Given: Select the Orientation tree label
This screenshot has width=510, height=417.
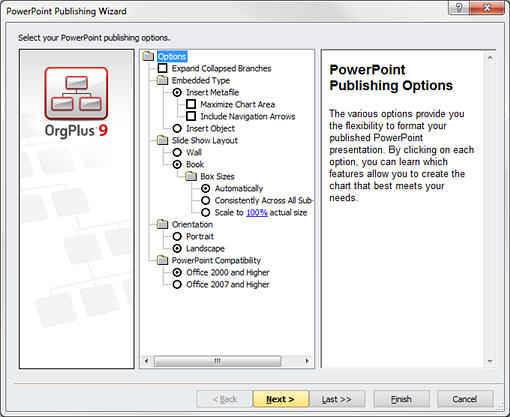Looking at the screenshot, I should tap(192, 224).
